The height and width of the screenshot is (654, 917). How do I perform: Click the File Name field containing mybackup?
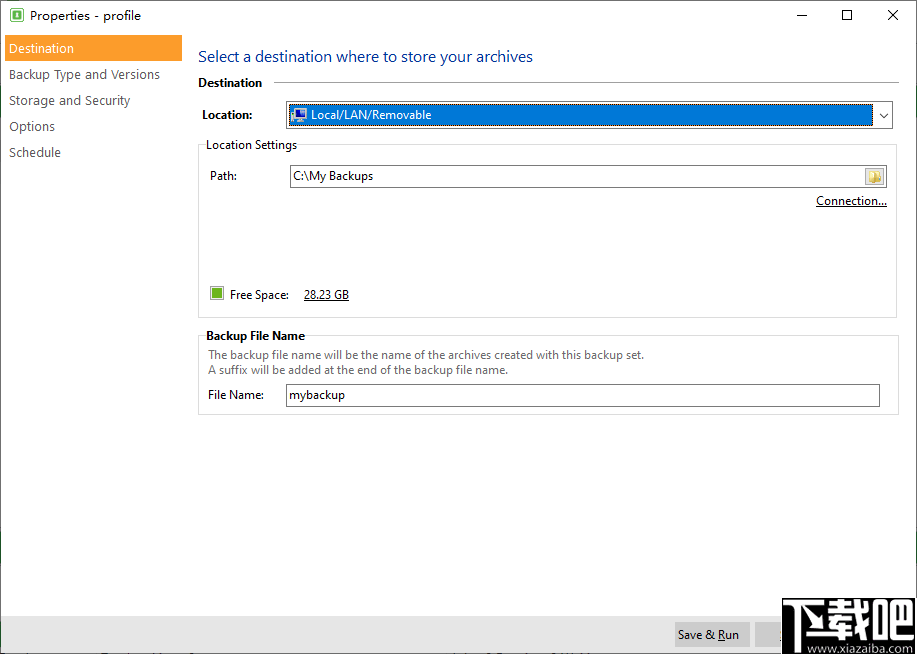582,395
